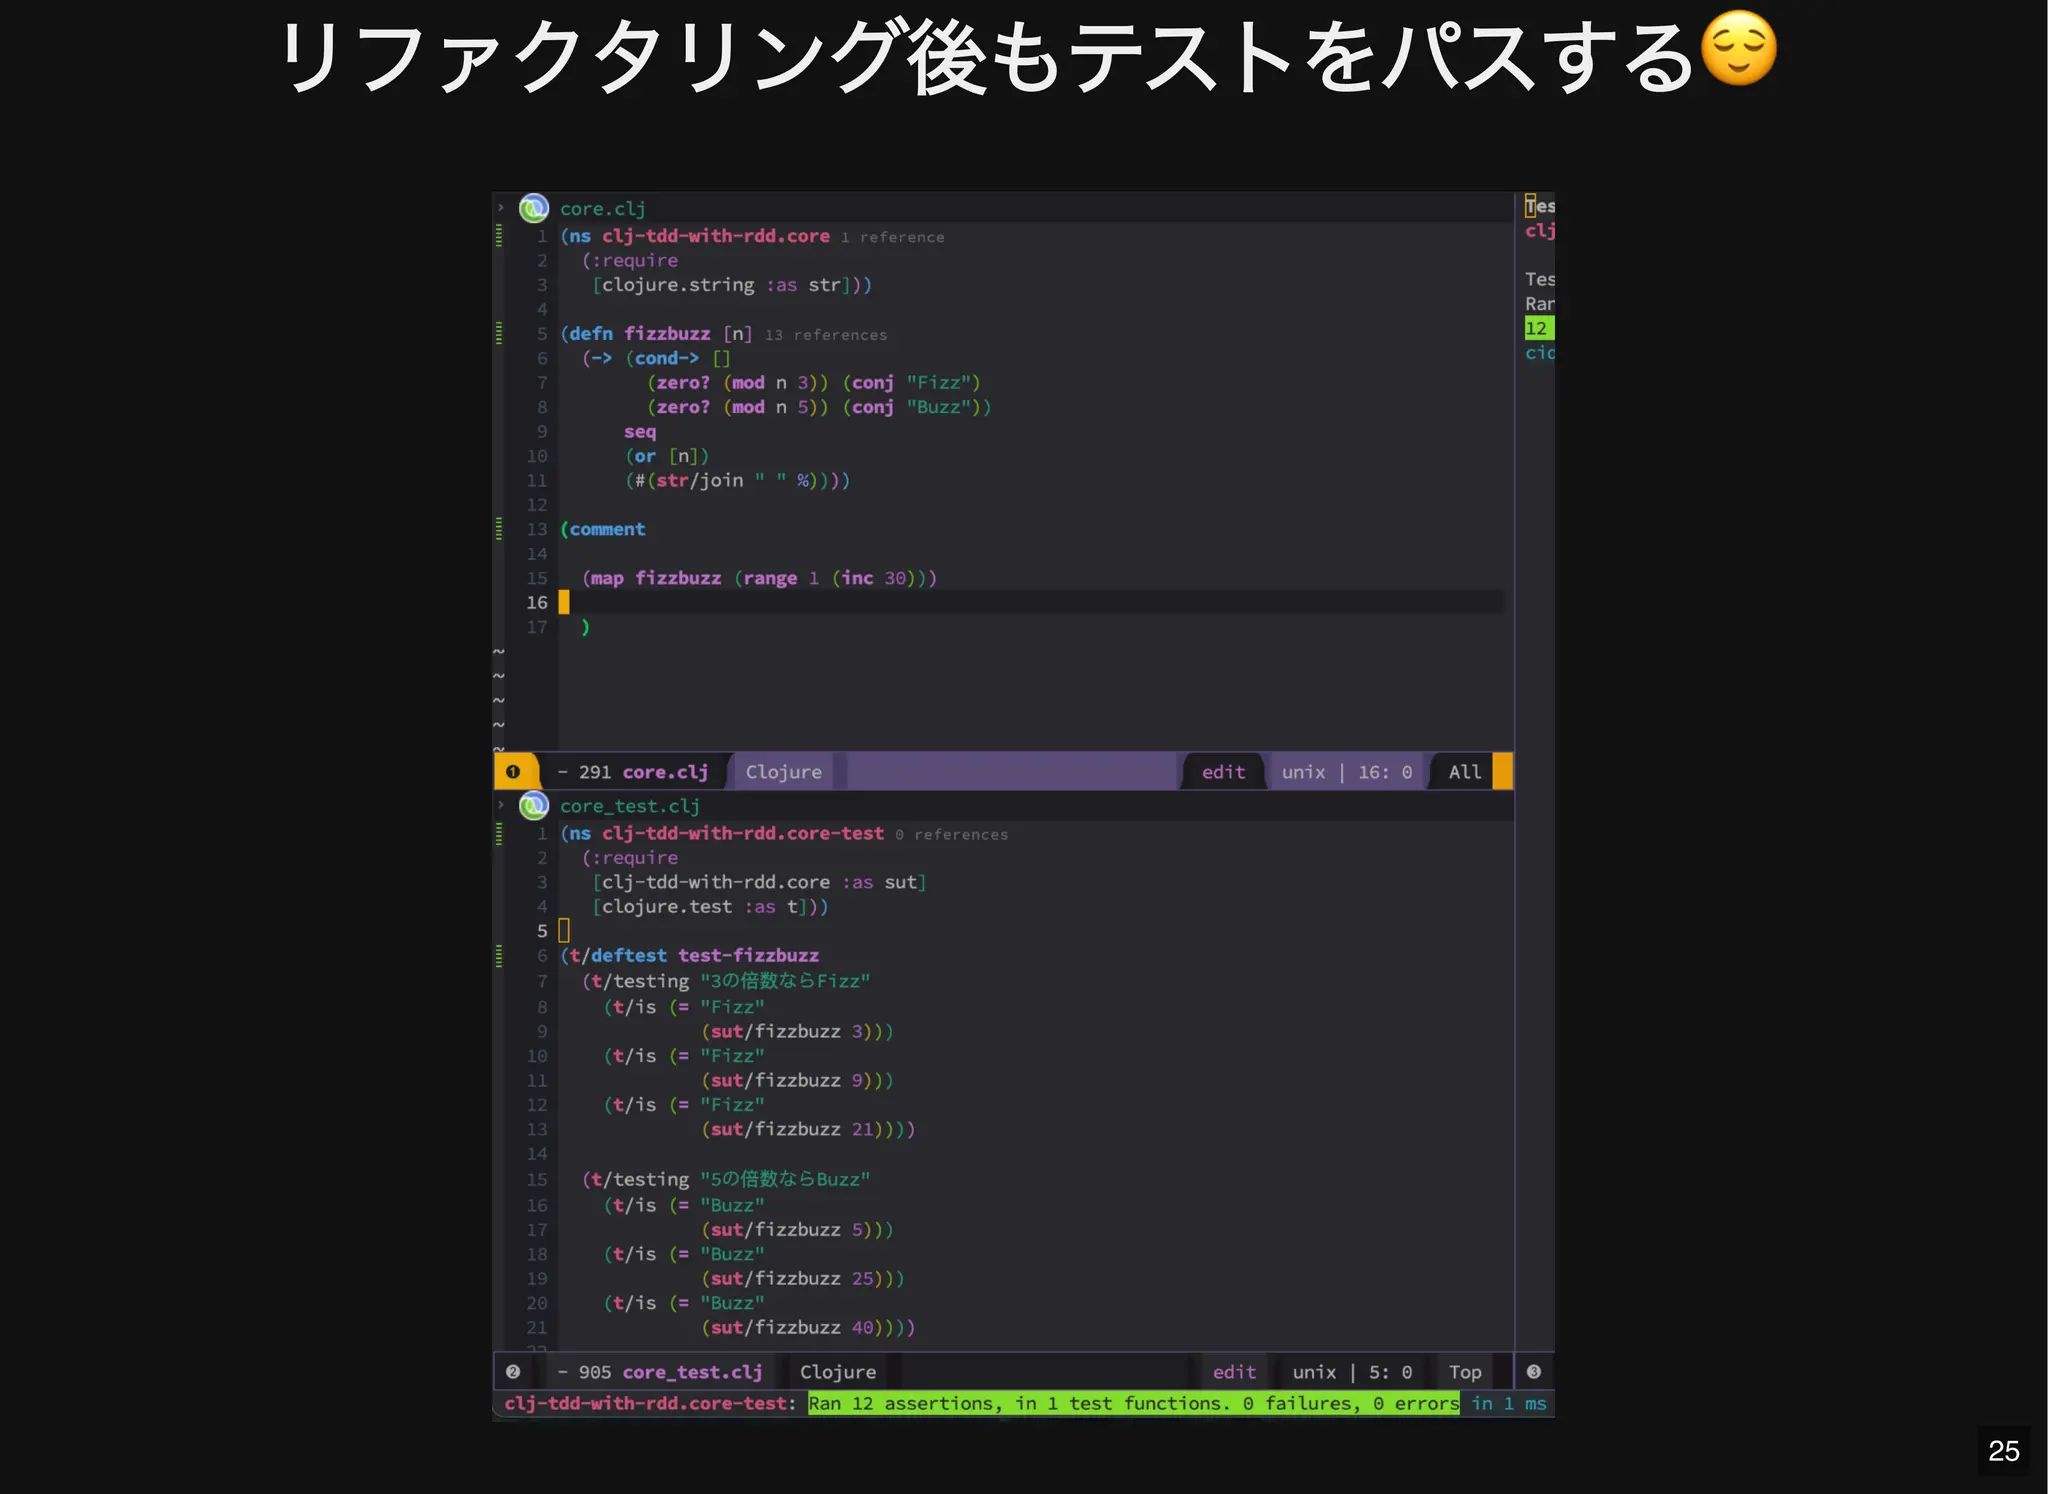The height and width of the screenshot is (1494, 2048).
Task: Click '(or [n])' on line 10
Action: click(667, 456)
